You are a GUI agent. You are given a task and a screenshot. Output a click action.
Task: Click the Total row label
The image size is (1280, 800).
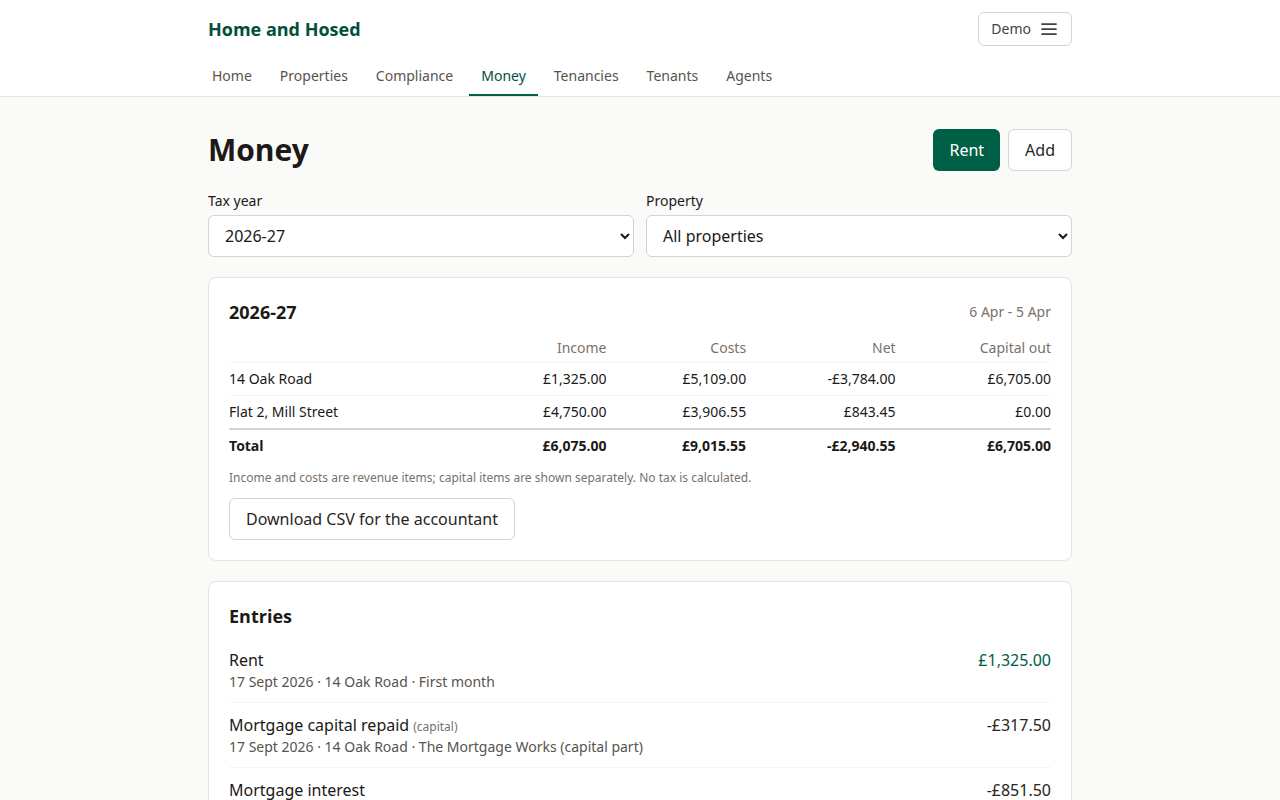coord(246,446)
